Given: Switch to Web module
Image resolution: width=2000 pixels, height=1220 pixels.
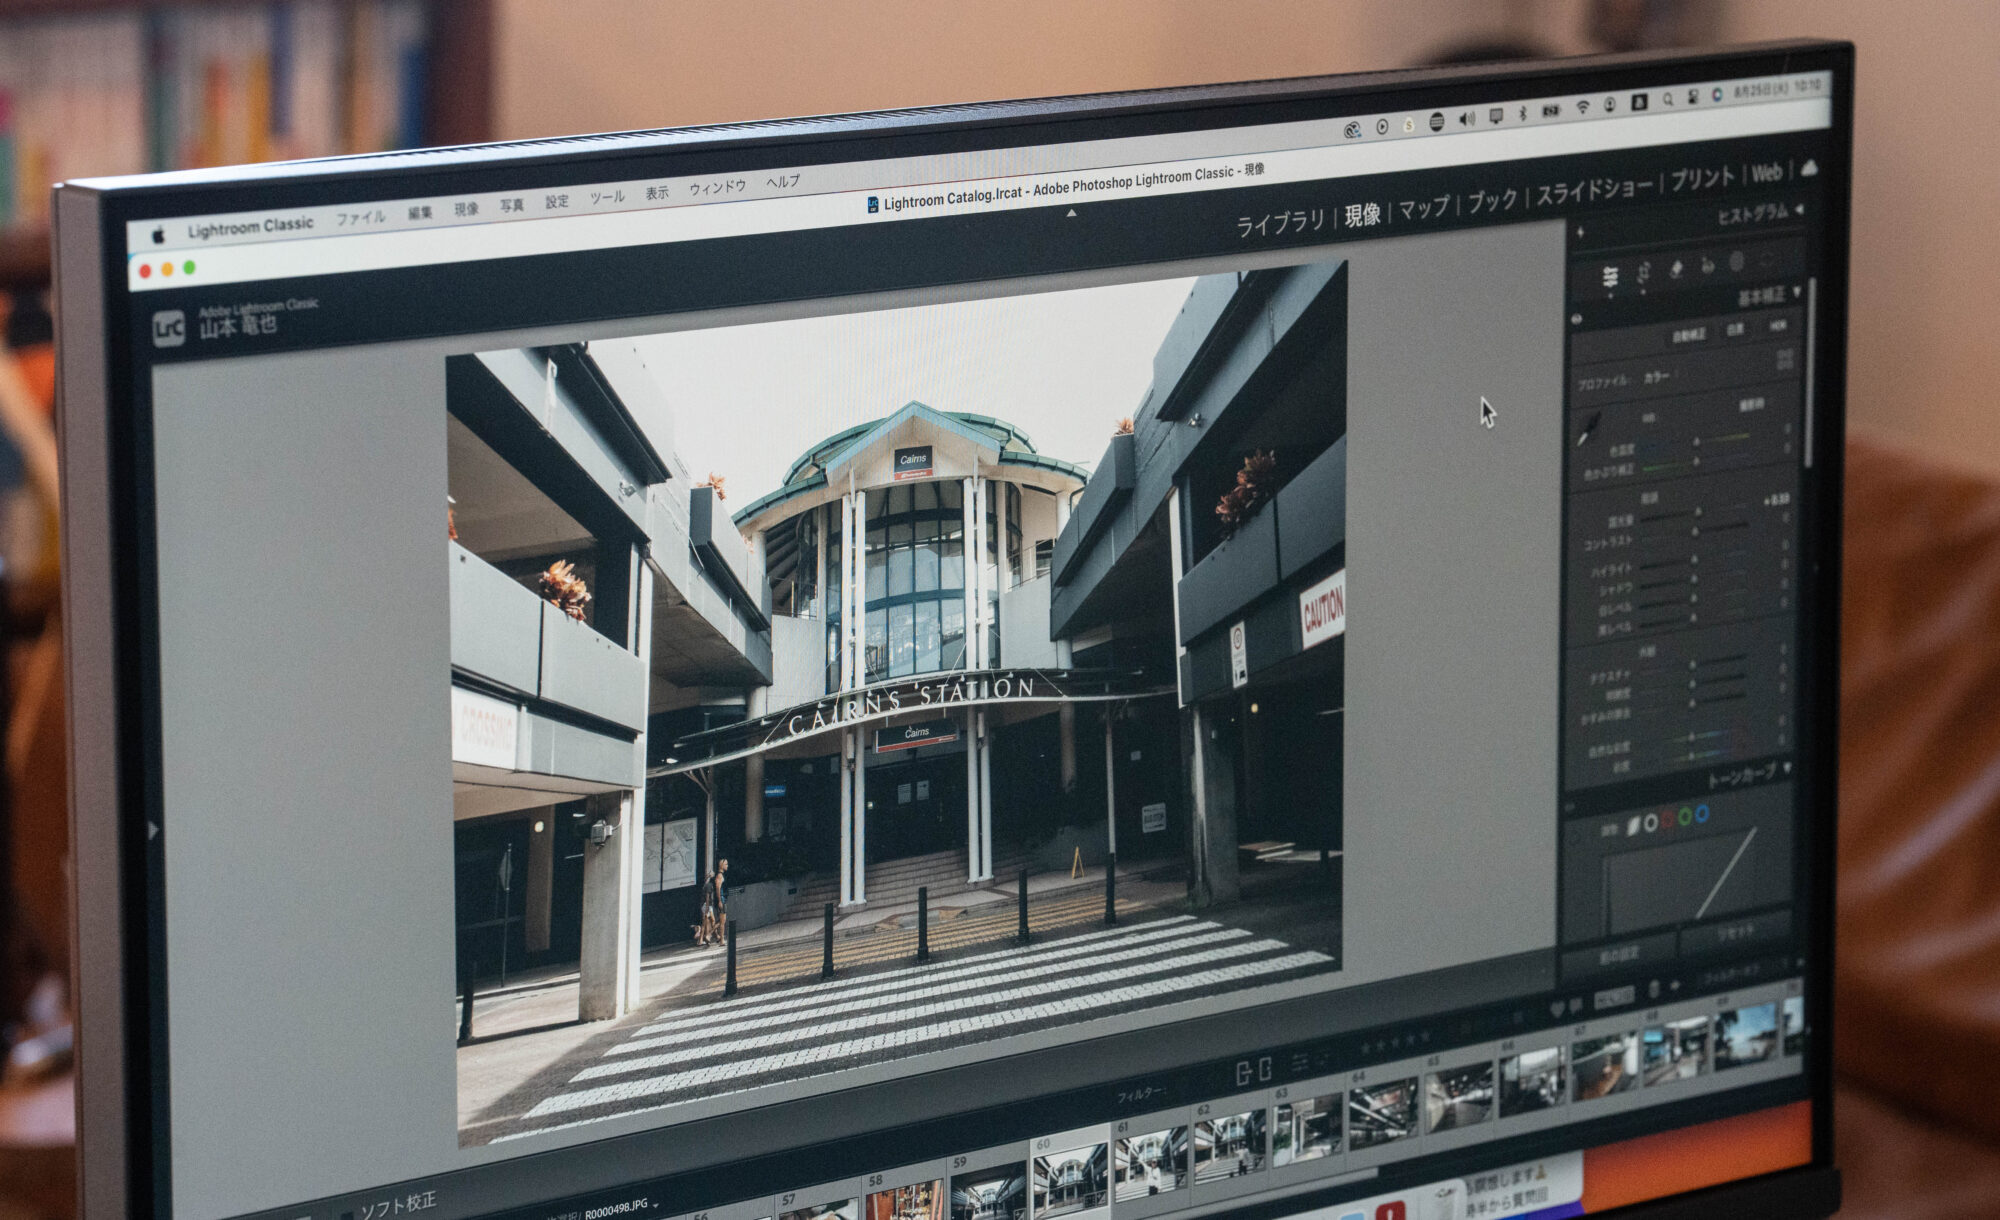Looking at the screenshot, I should [x=1767, y=173].
